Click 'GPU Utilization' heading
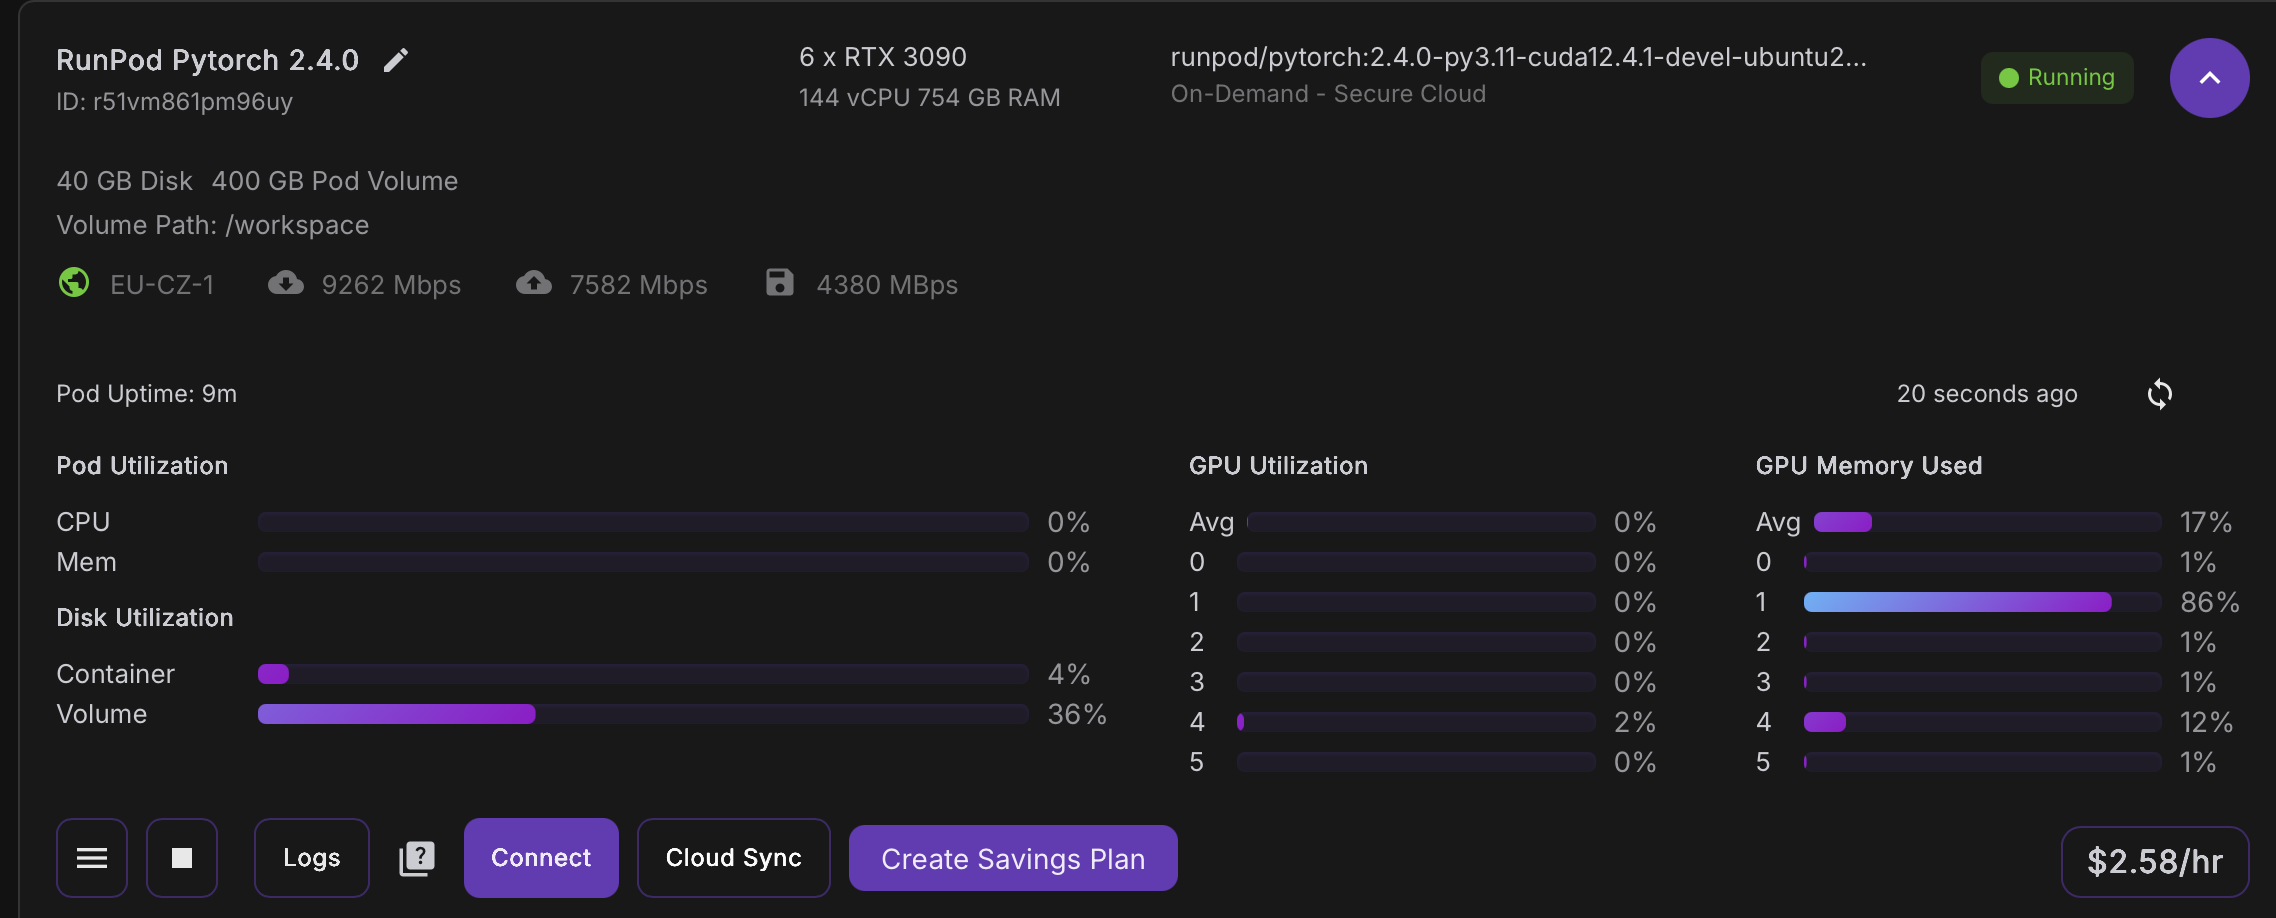Viewport: 2276px width, 918px height. [x=1278, y=466]
